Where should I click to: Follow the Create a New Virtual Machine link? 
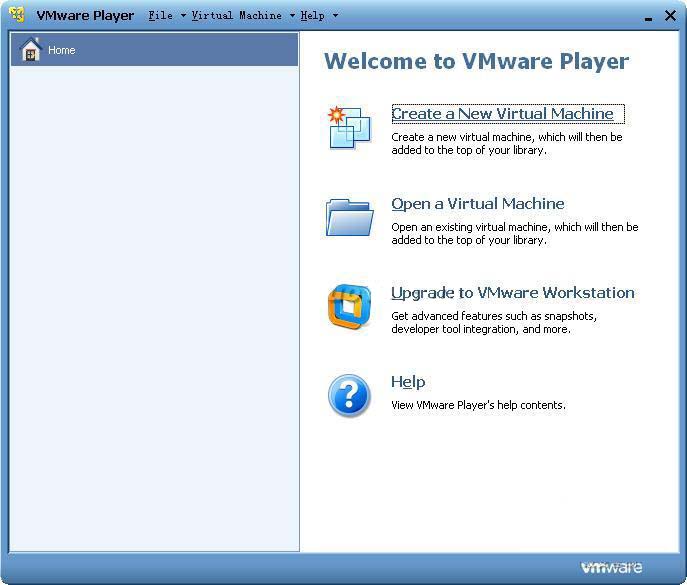(x=502, y=114)
